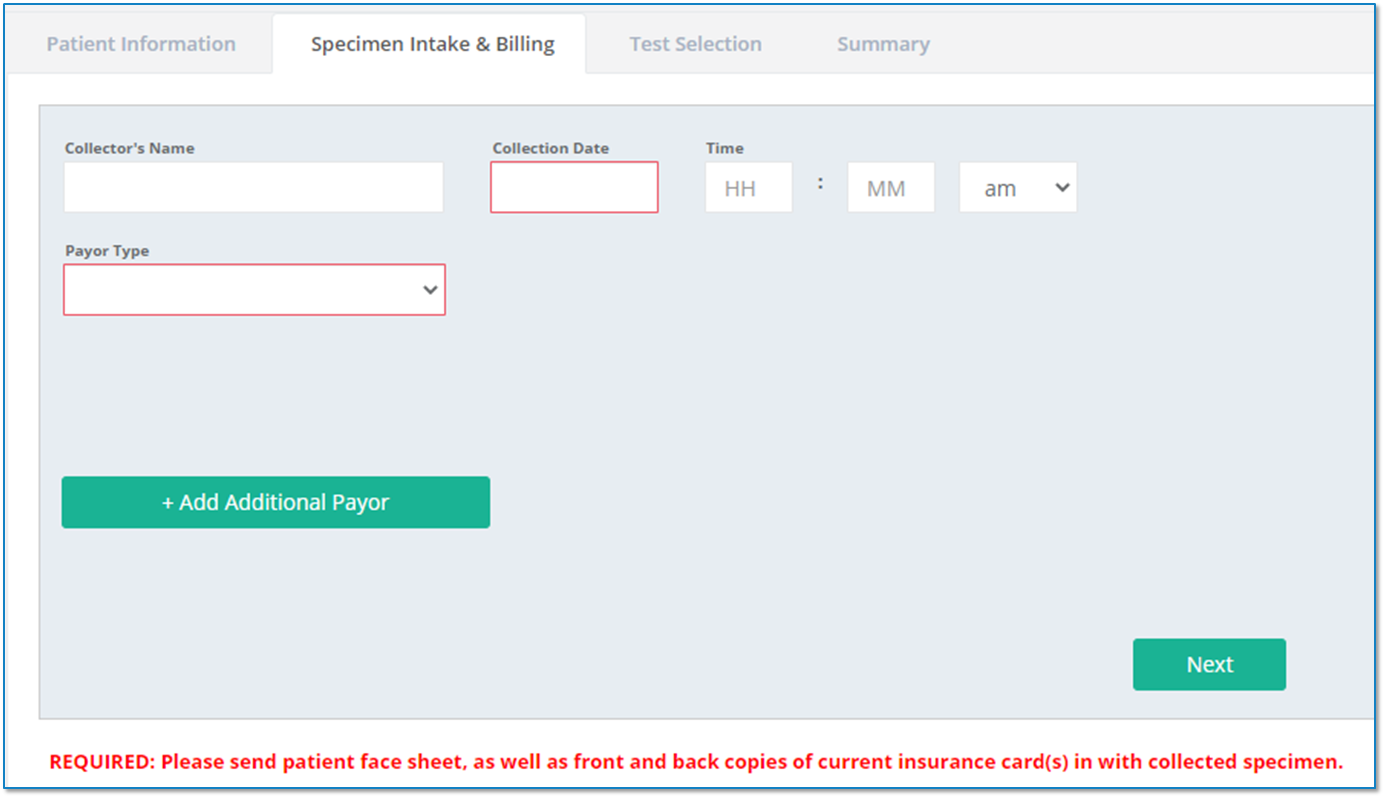Screen dimensions: 1385x798
Task: Click the Collection Date label heading
Action: 550,148
